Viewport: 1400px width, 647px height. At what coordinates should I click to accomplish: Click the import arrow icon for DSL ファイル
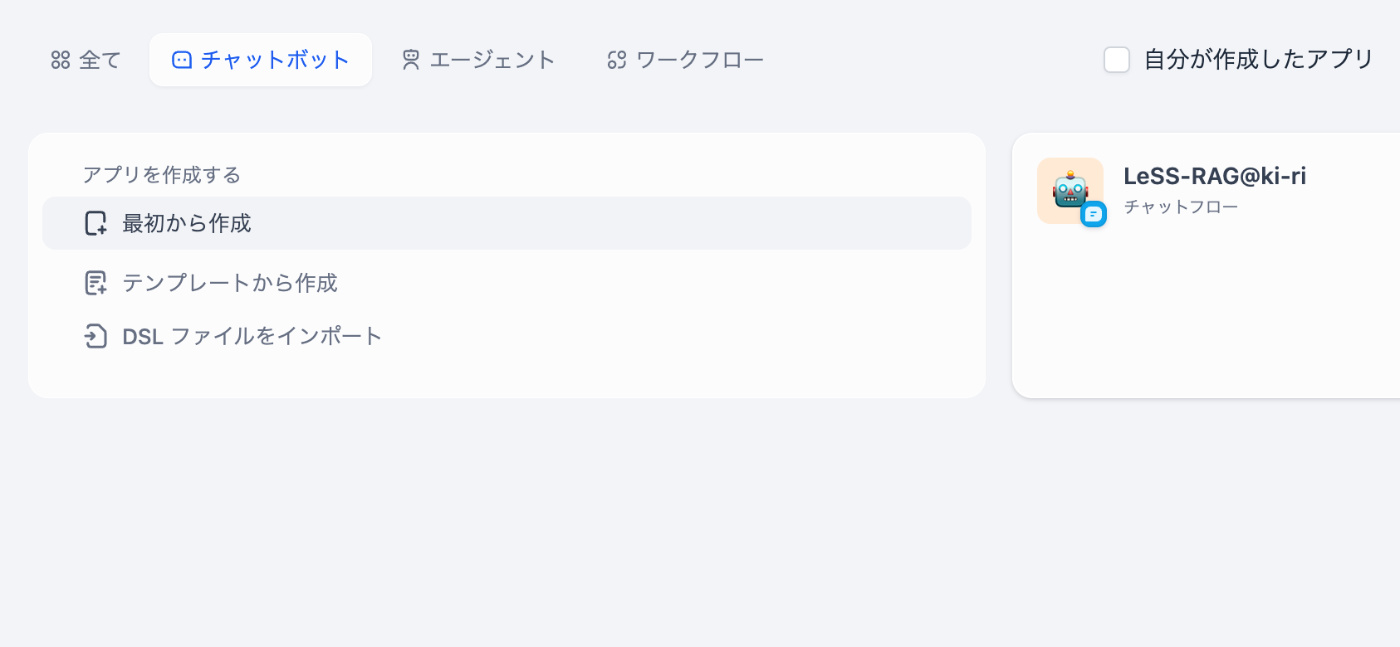95,336
